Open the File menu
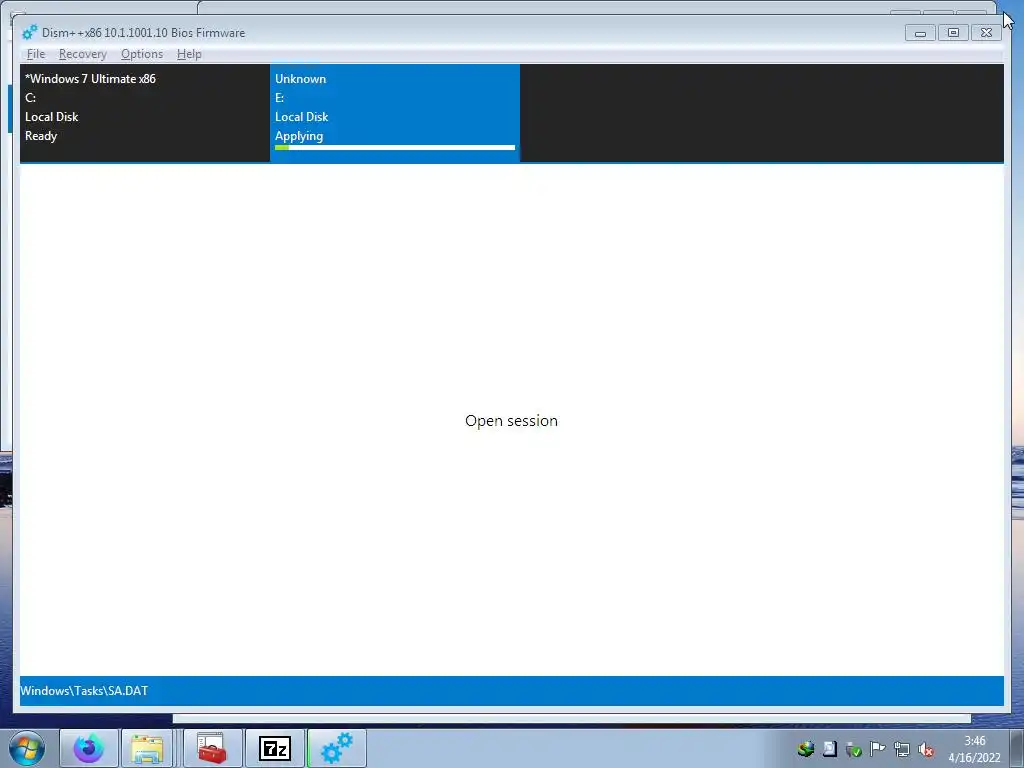 [36, 54]
